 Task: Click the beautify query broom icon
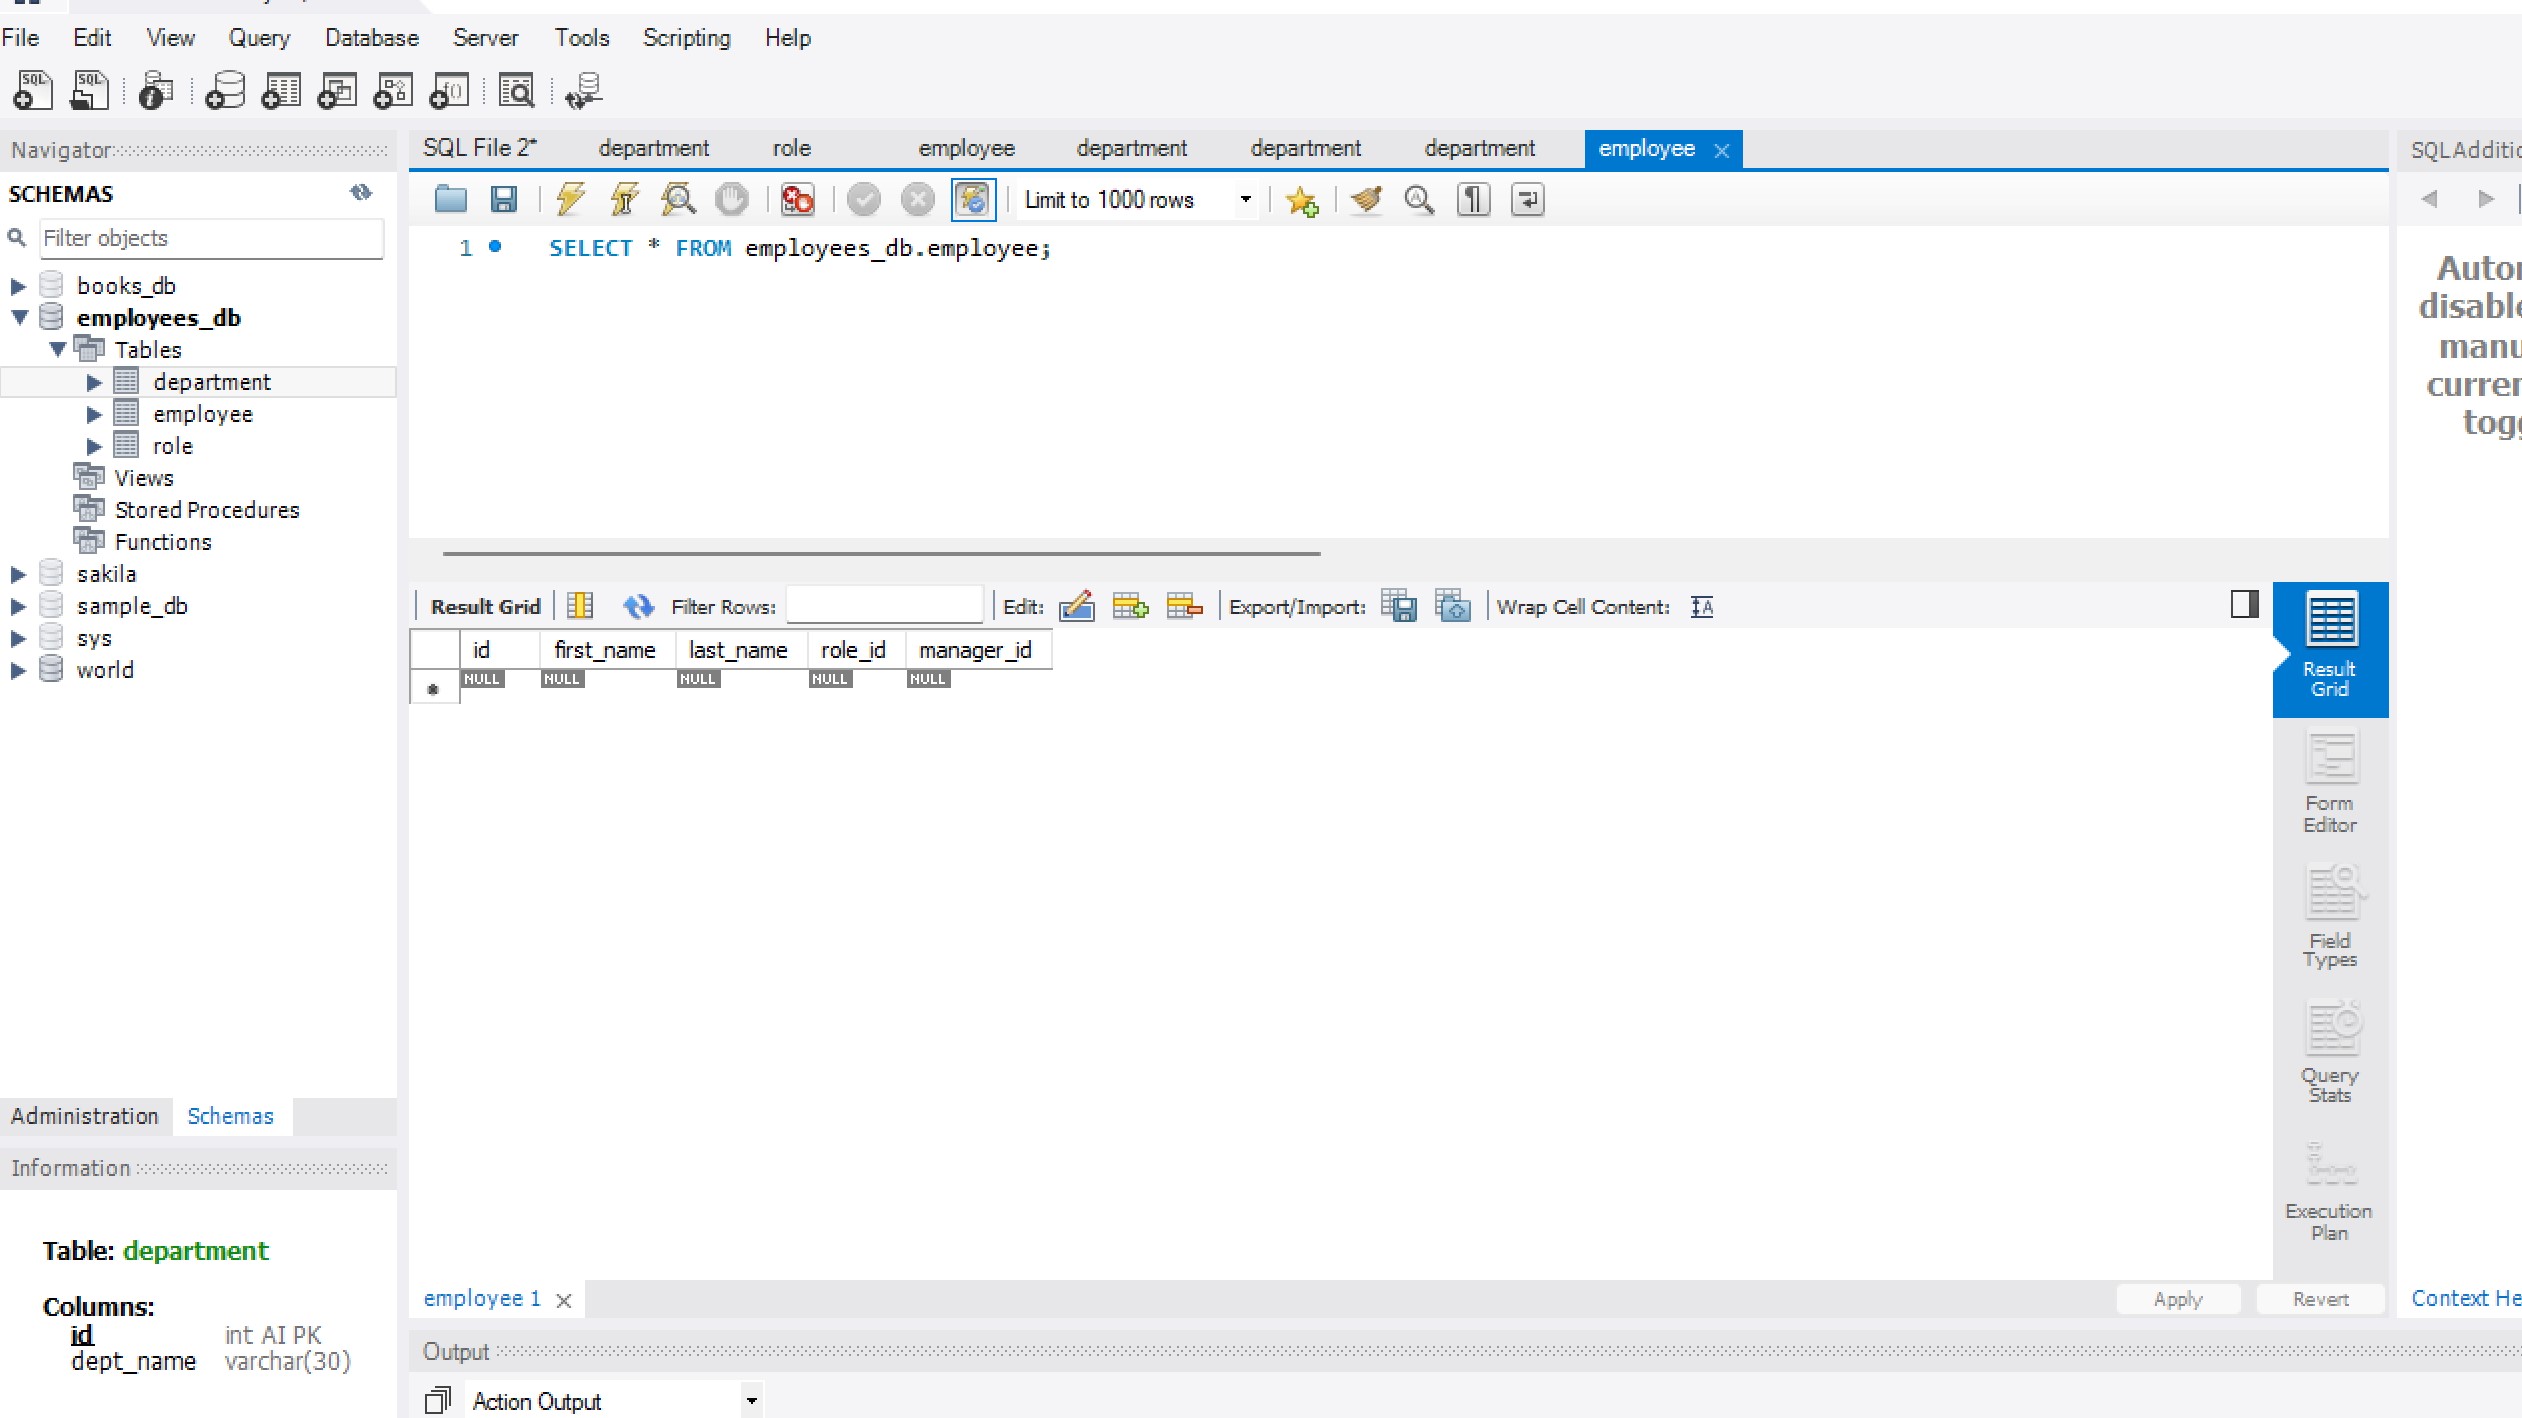coord(1366,199)
